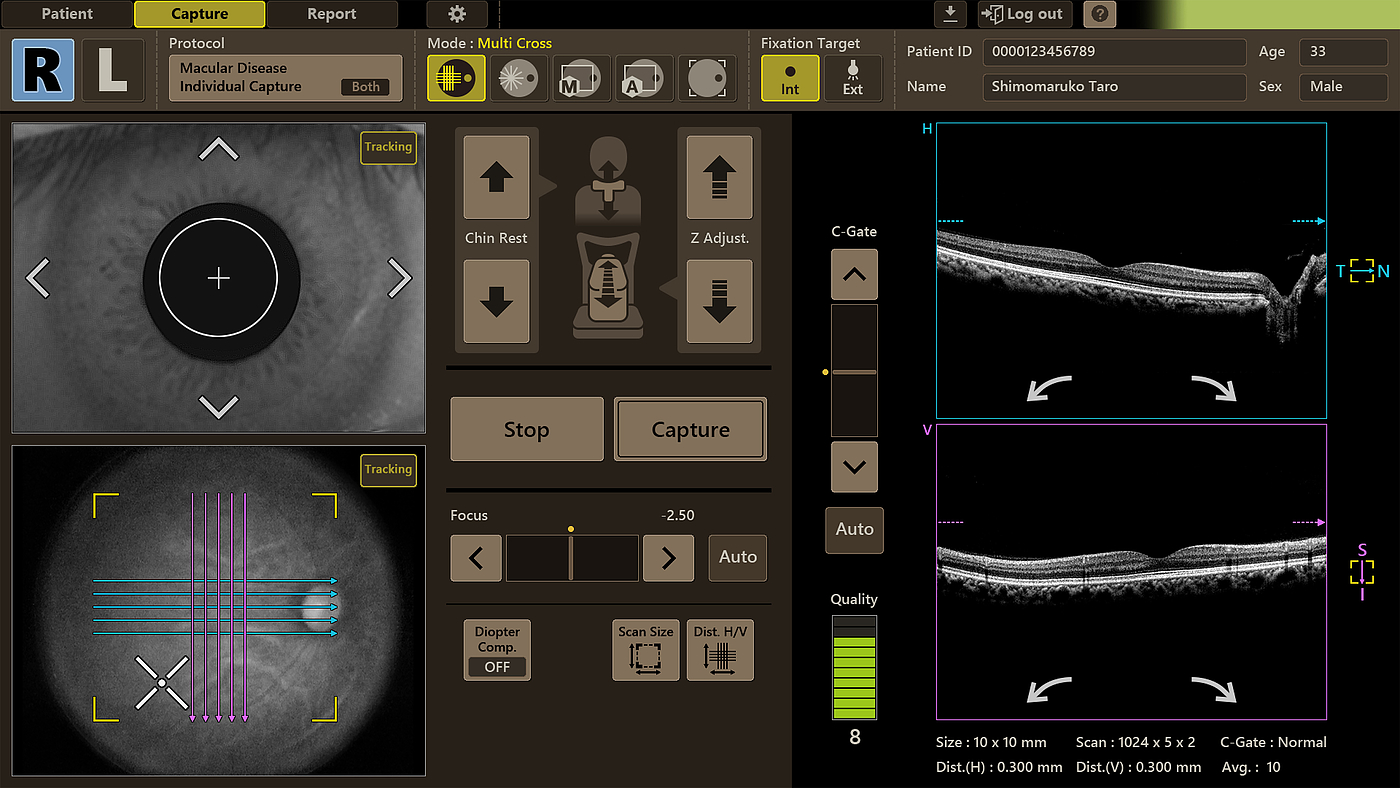Increase focus with the right chevron

(668, 558)
